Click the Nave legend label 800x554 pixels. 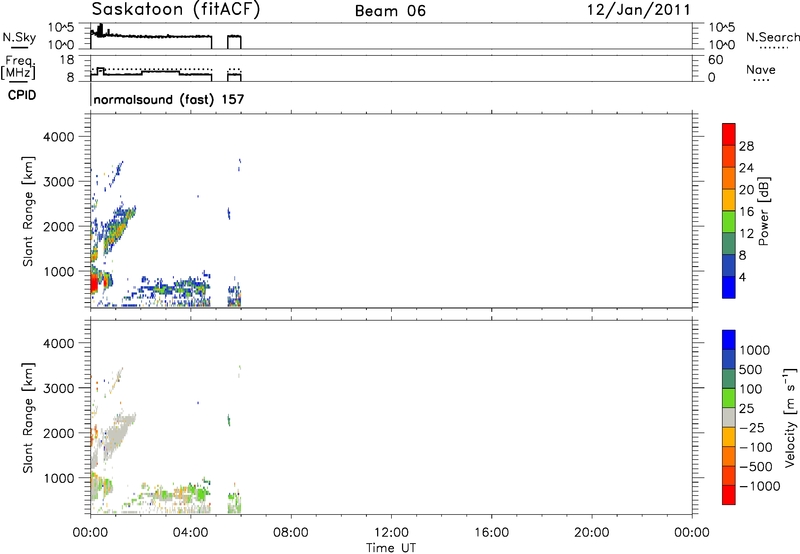[761, 69]
